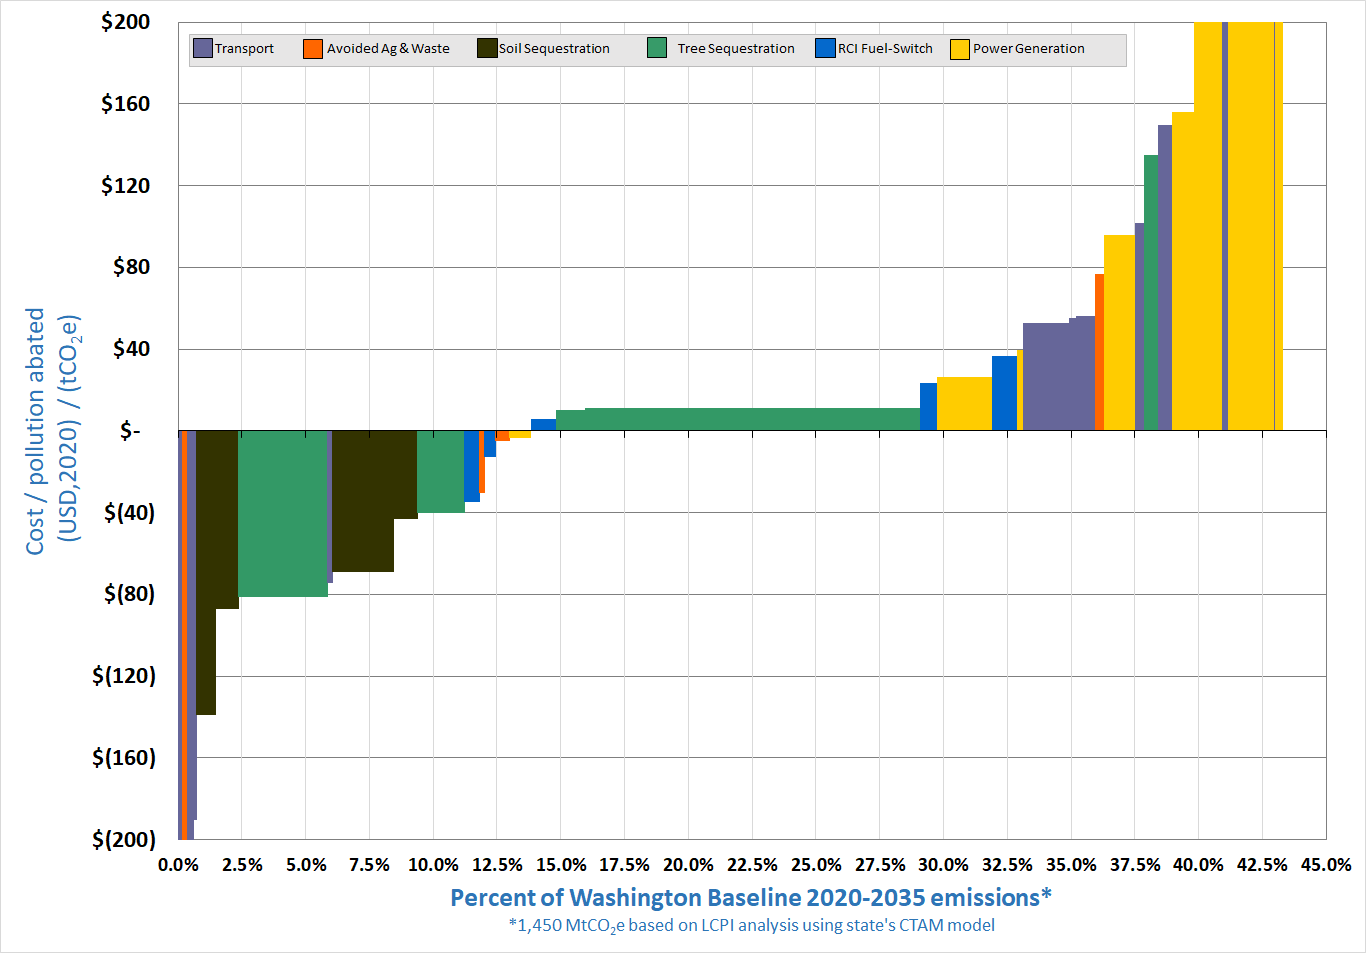The image size is (1366, 953).
Task: Click the x-axis title about Washington Baseline emissions
Action: point(750,897)
